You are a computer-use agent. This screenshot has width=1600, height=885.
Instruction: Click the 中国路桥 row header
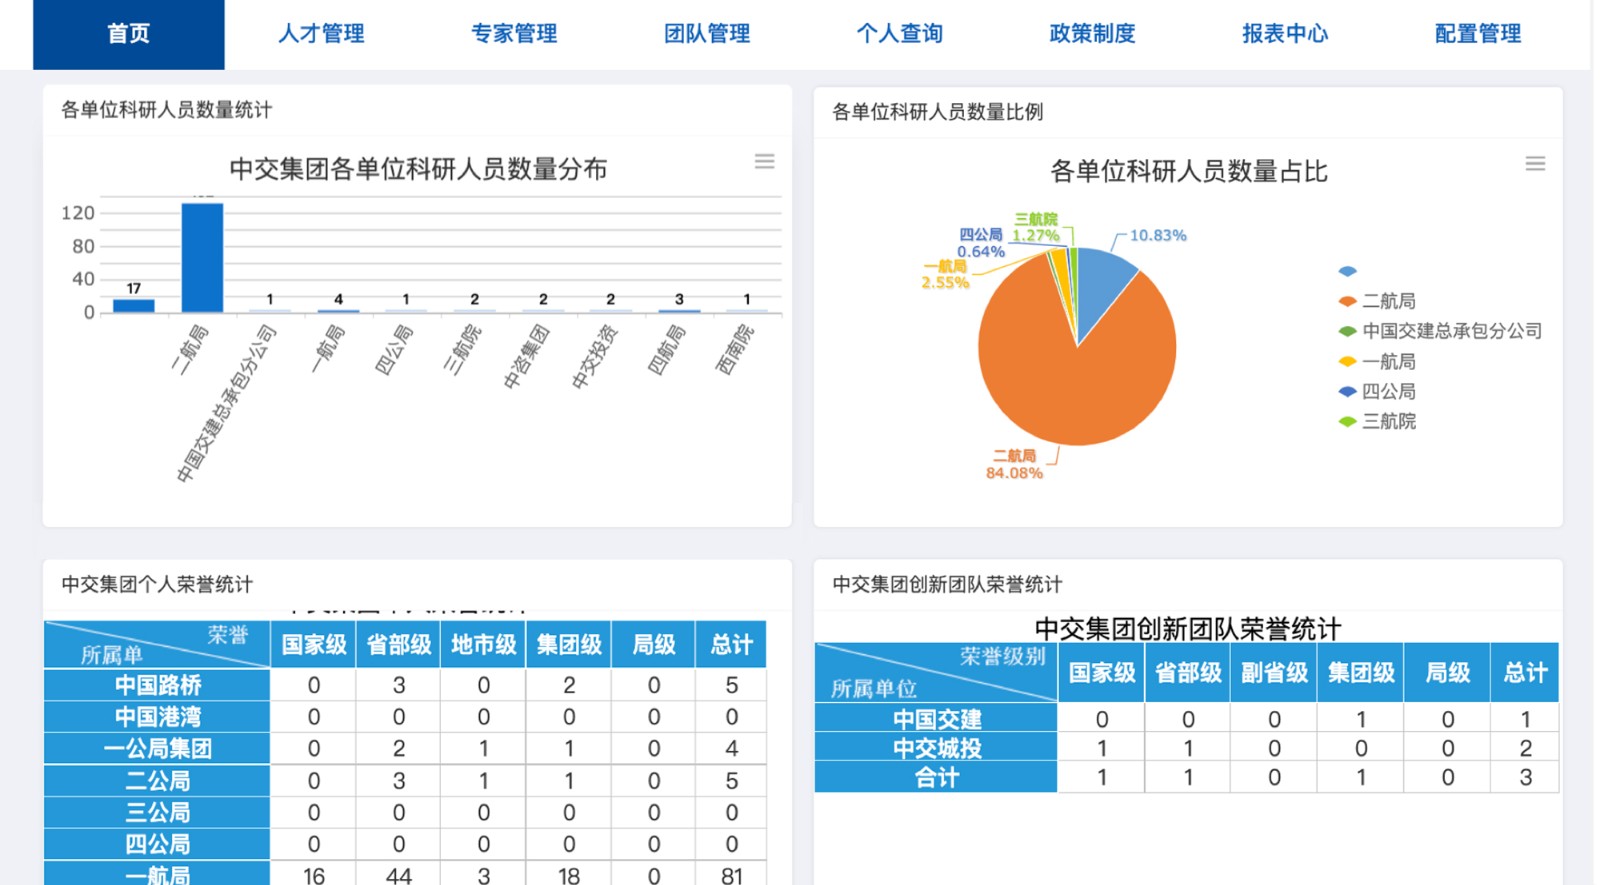point(157,685)
